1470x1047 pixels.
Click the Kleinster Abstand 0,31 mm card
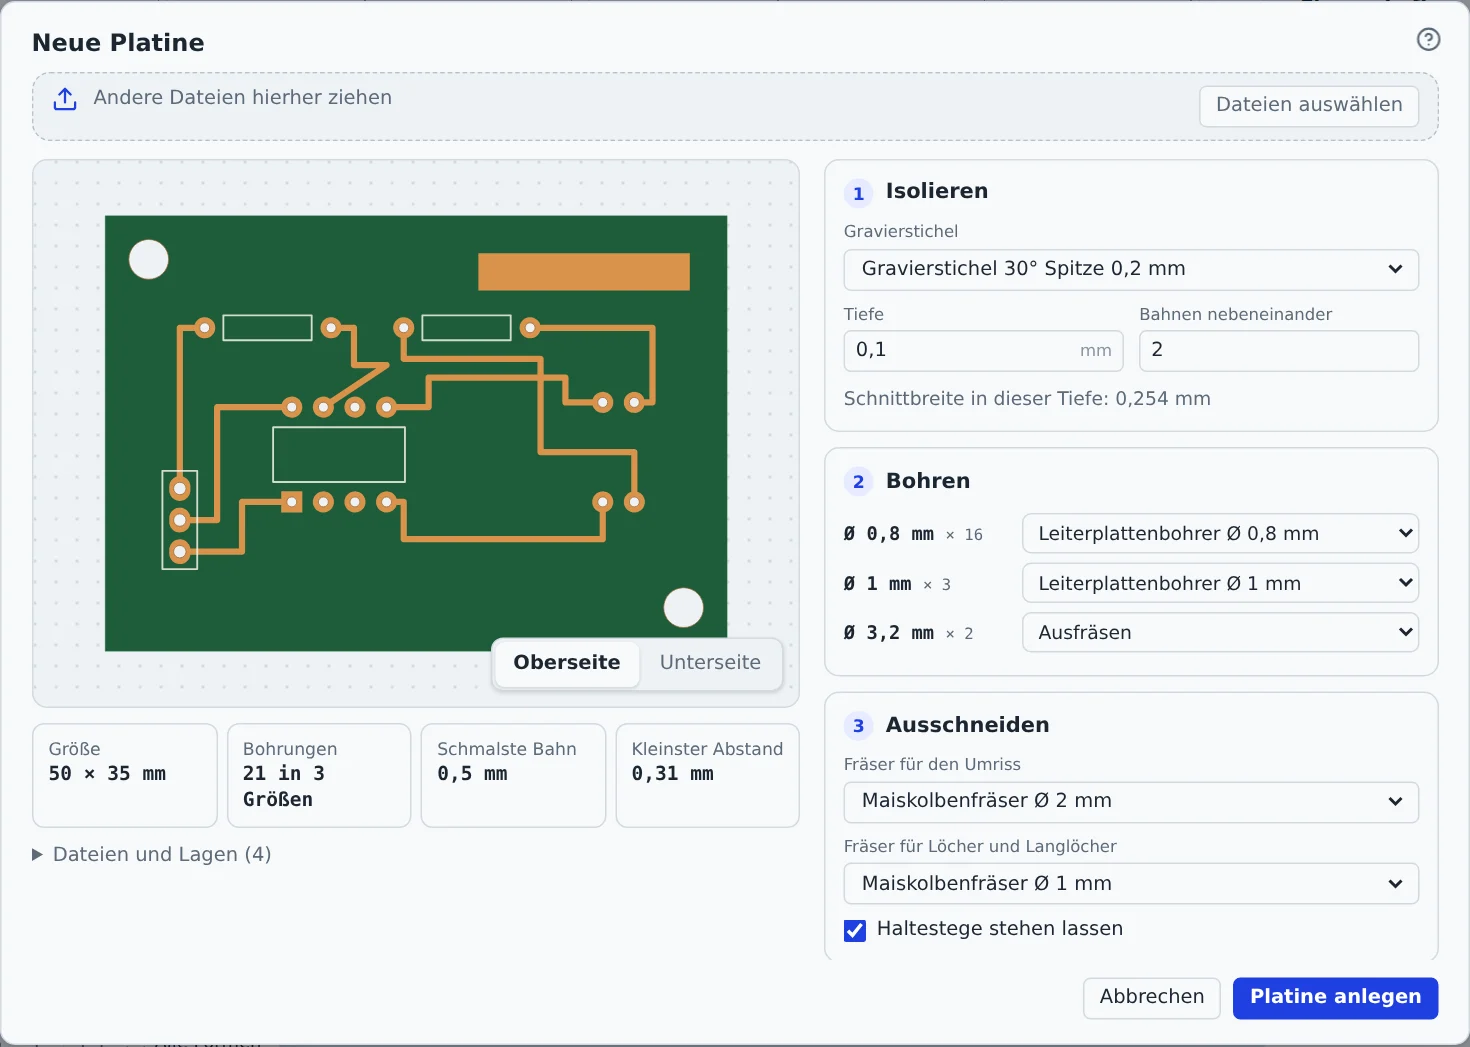(x=708, y=775)
